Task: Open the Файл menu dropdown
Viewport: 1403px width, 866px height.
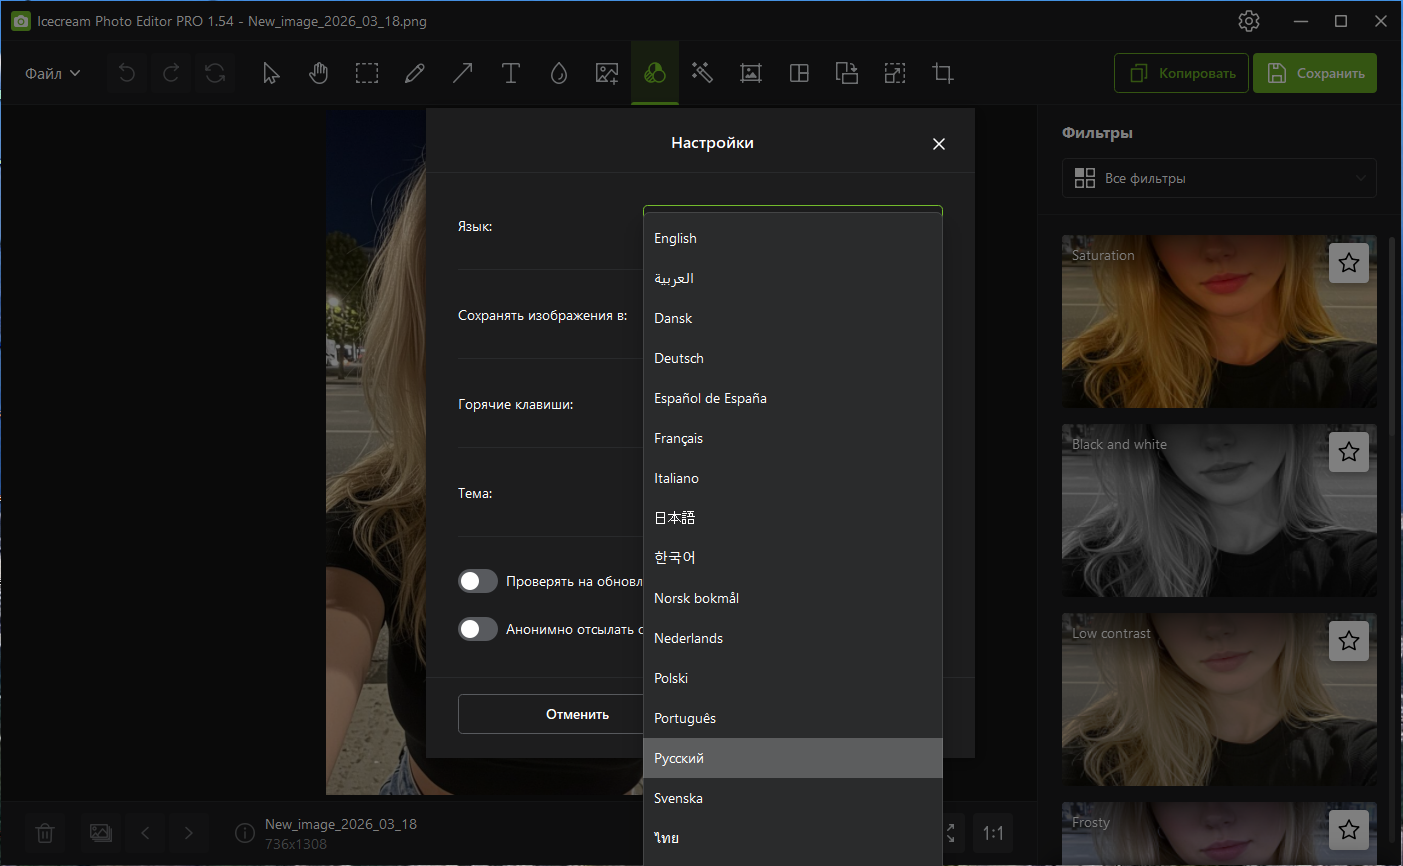Action: 52,73
